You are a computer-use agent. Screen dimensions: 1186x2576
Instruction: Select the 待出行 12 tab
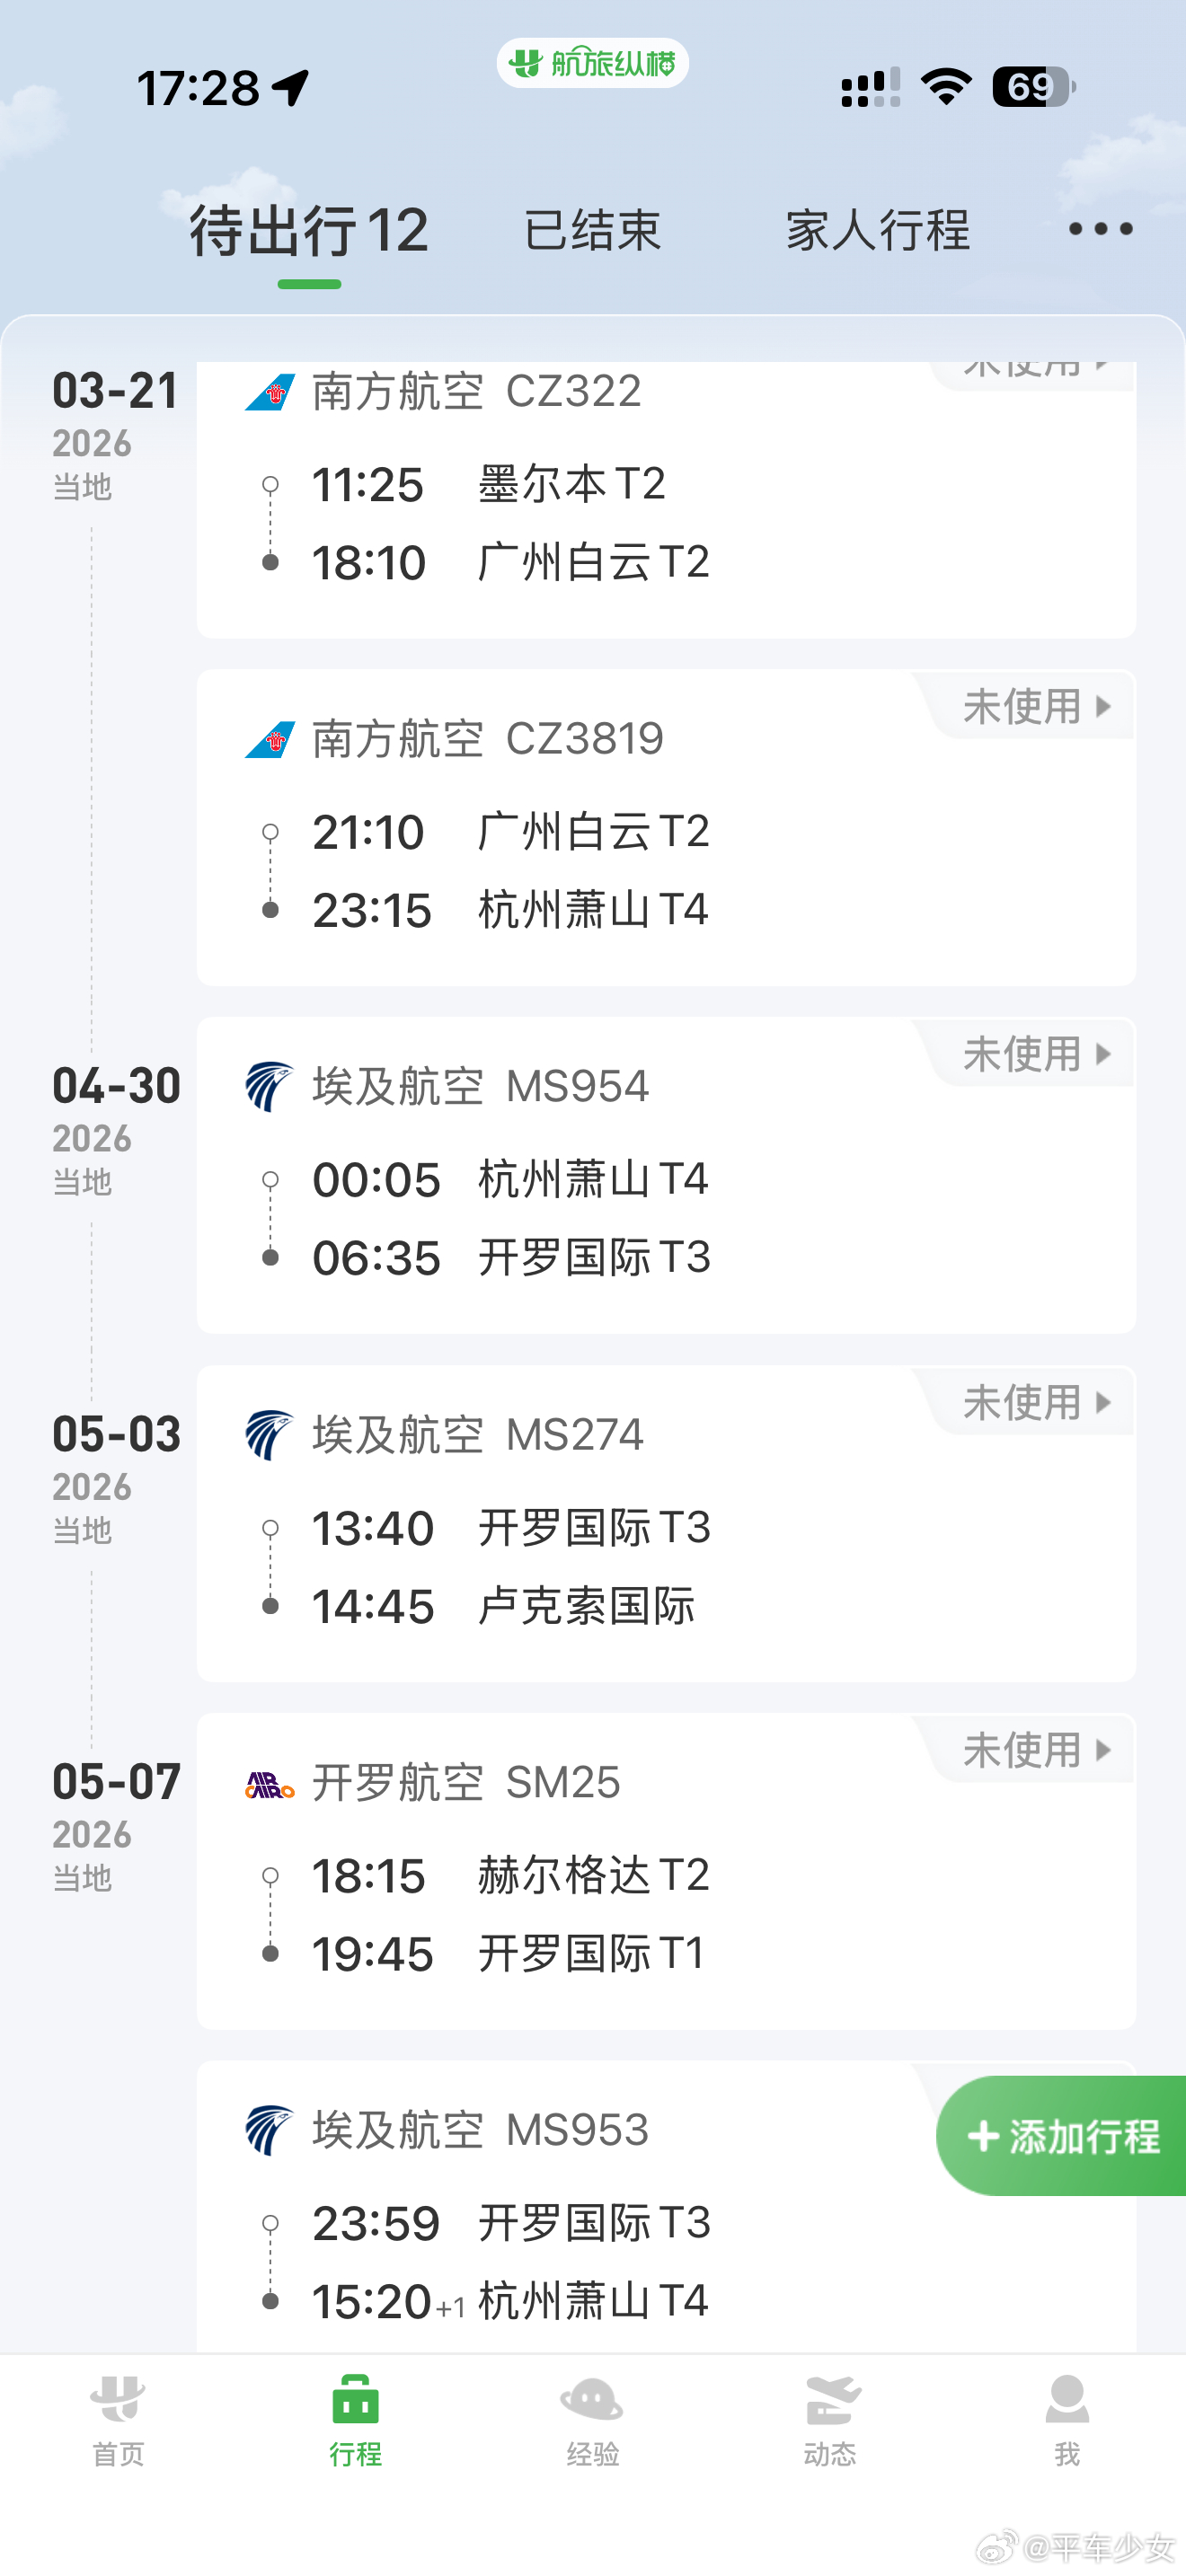[309, 231]
